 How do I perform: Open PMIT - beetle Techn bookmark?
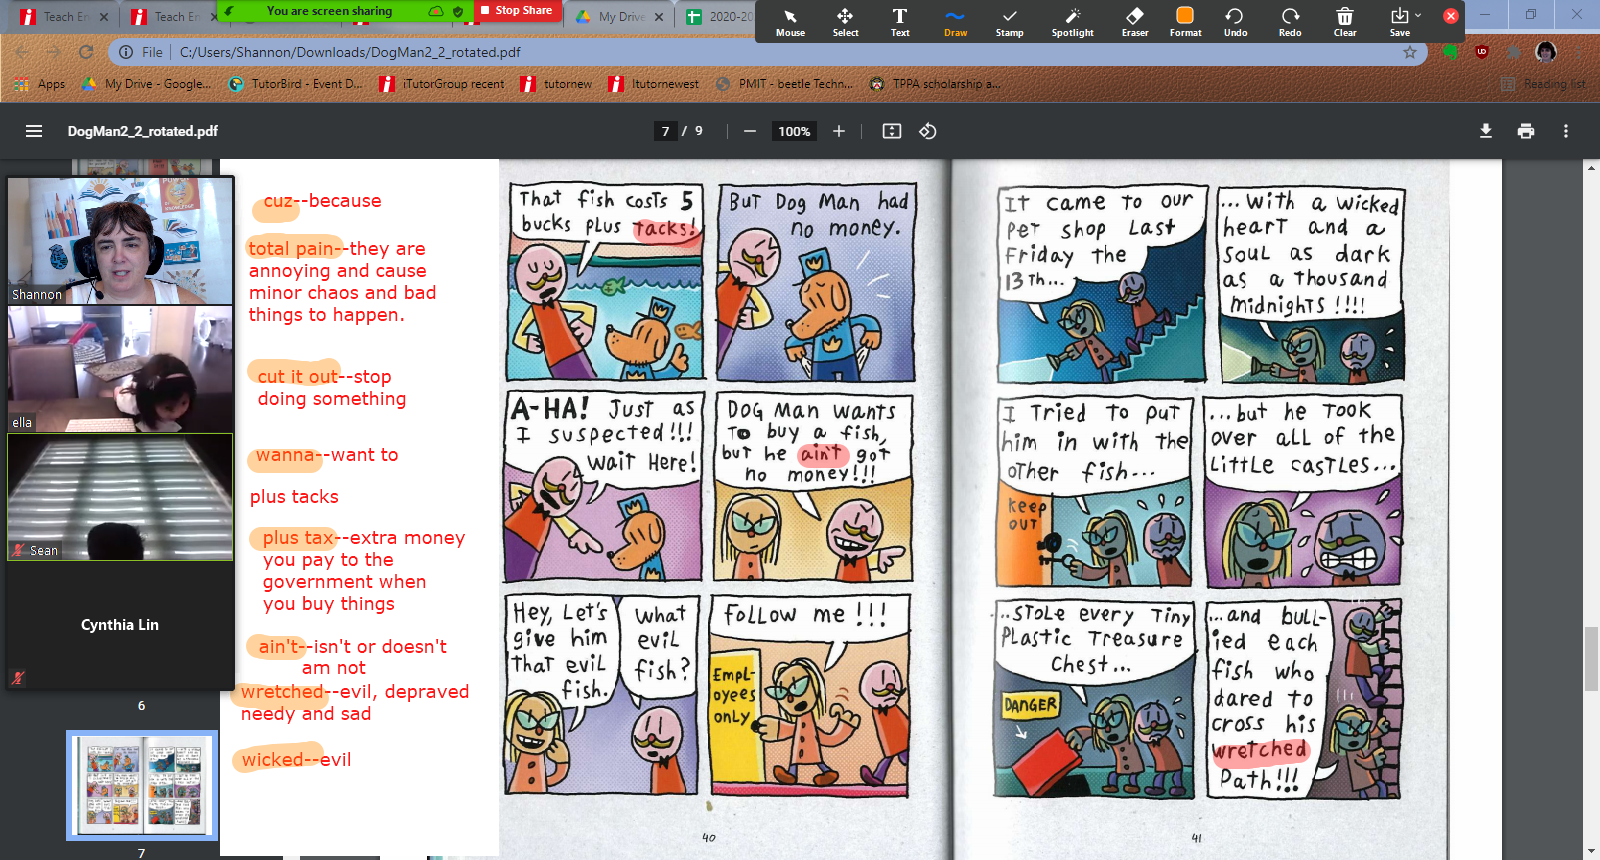(x=785, y=84)
